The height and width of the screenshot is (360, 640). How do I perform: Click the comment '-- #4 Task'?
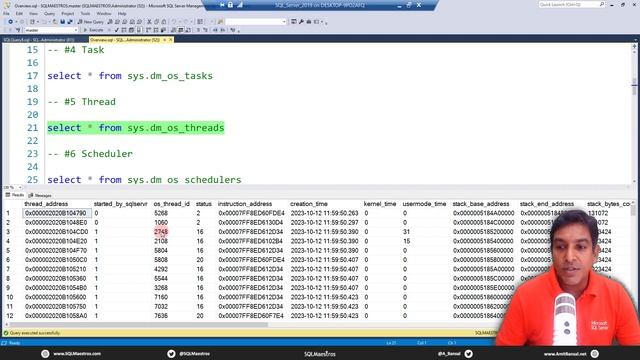(x=76, y=50)
